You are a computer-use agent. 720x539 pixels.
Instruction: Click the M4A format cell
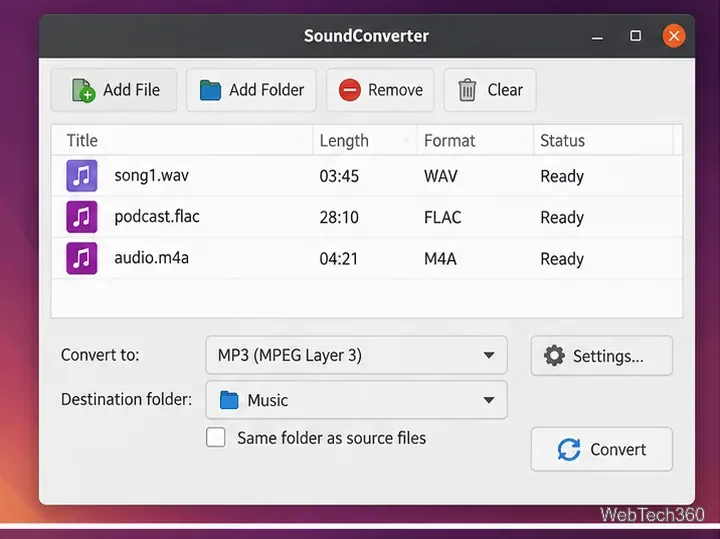coord(440,259)
